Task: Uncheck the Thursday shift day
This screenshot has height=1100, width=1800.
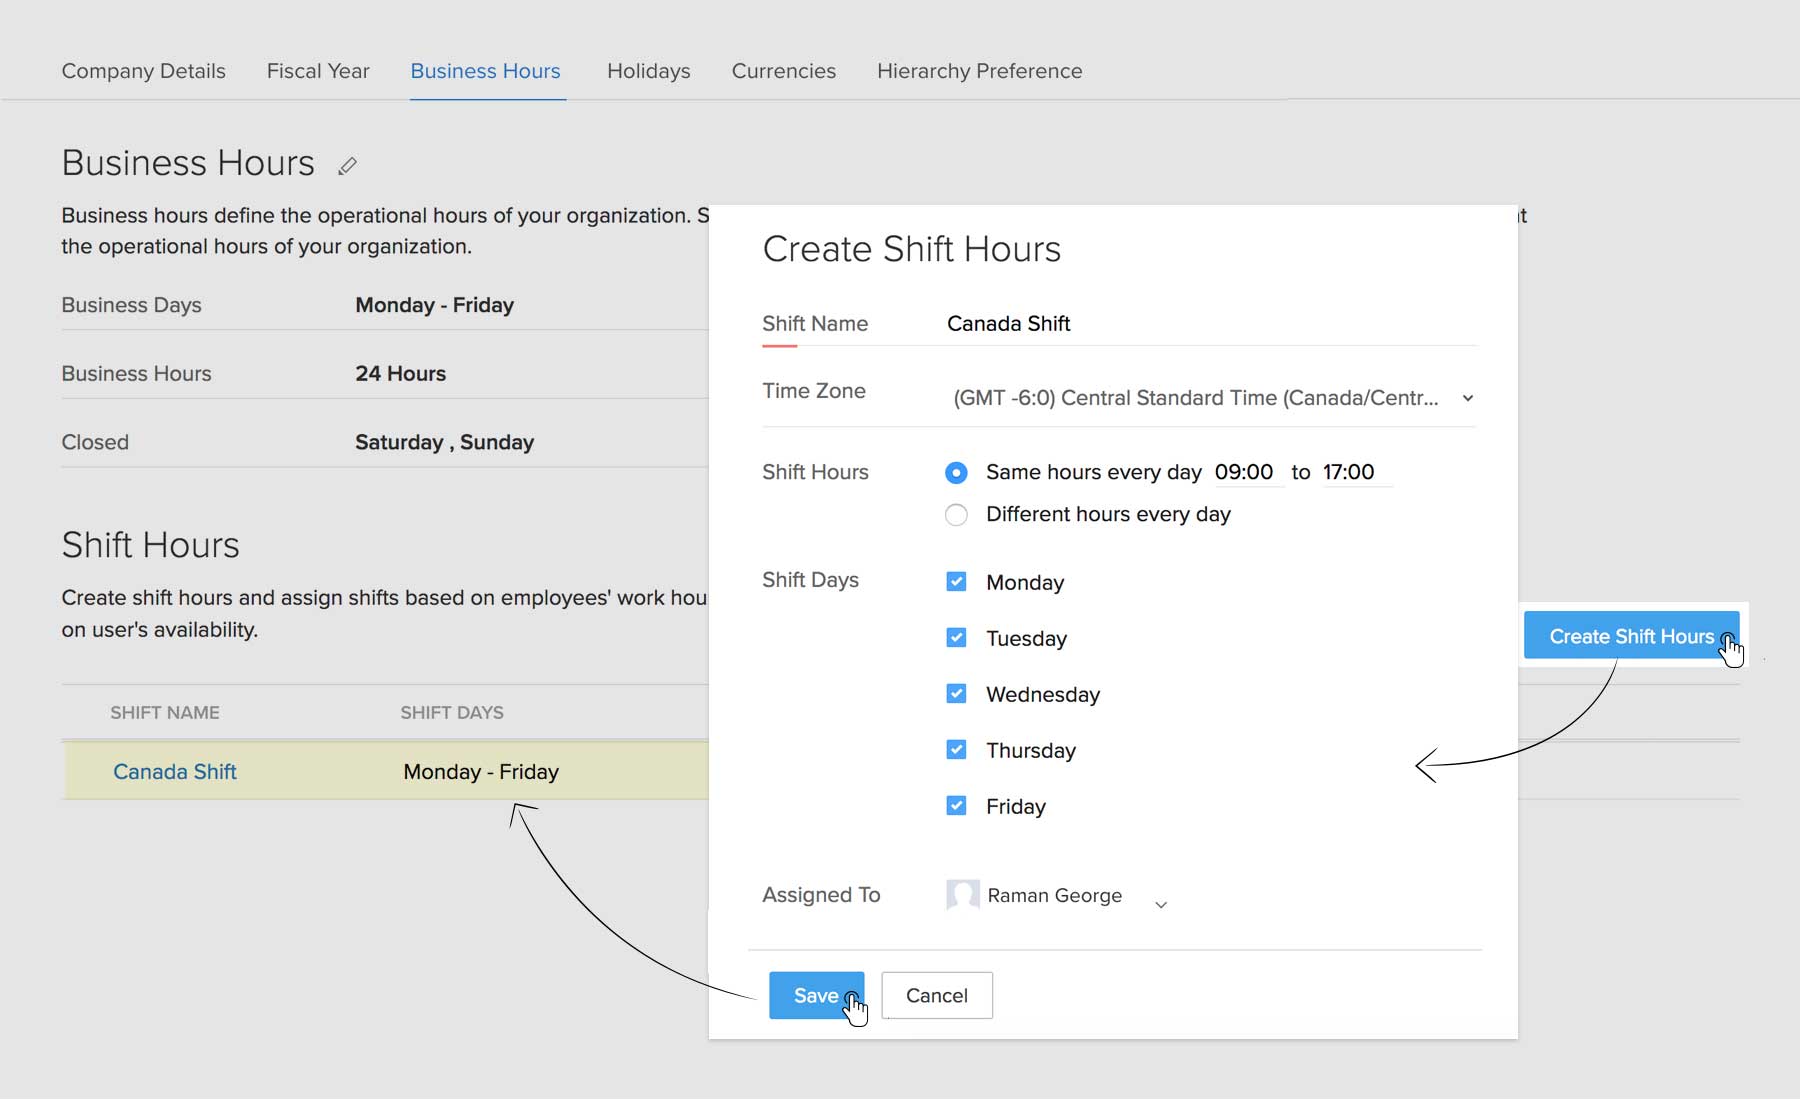Action: [956, 750]
